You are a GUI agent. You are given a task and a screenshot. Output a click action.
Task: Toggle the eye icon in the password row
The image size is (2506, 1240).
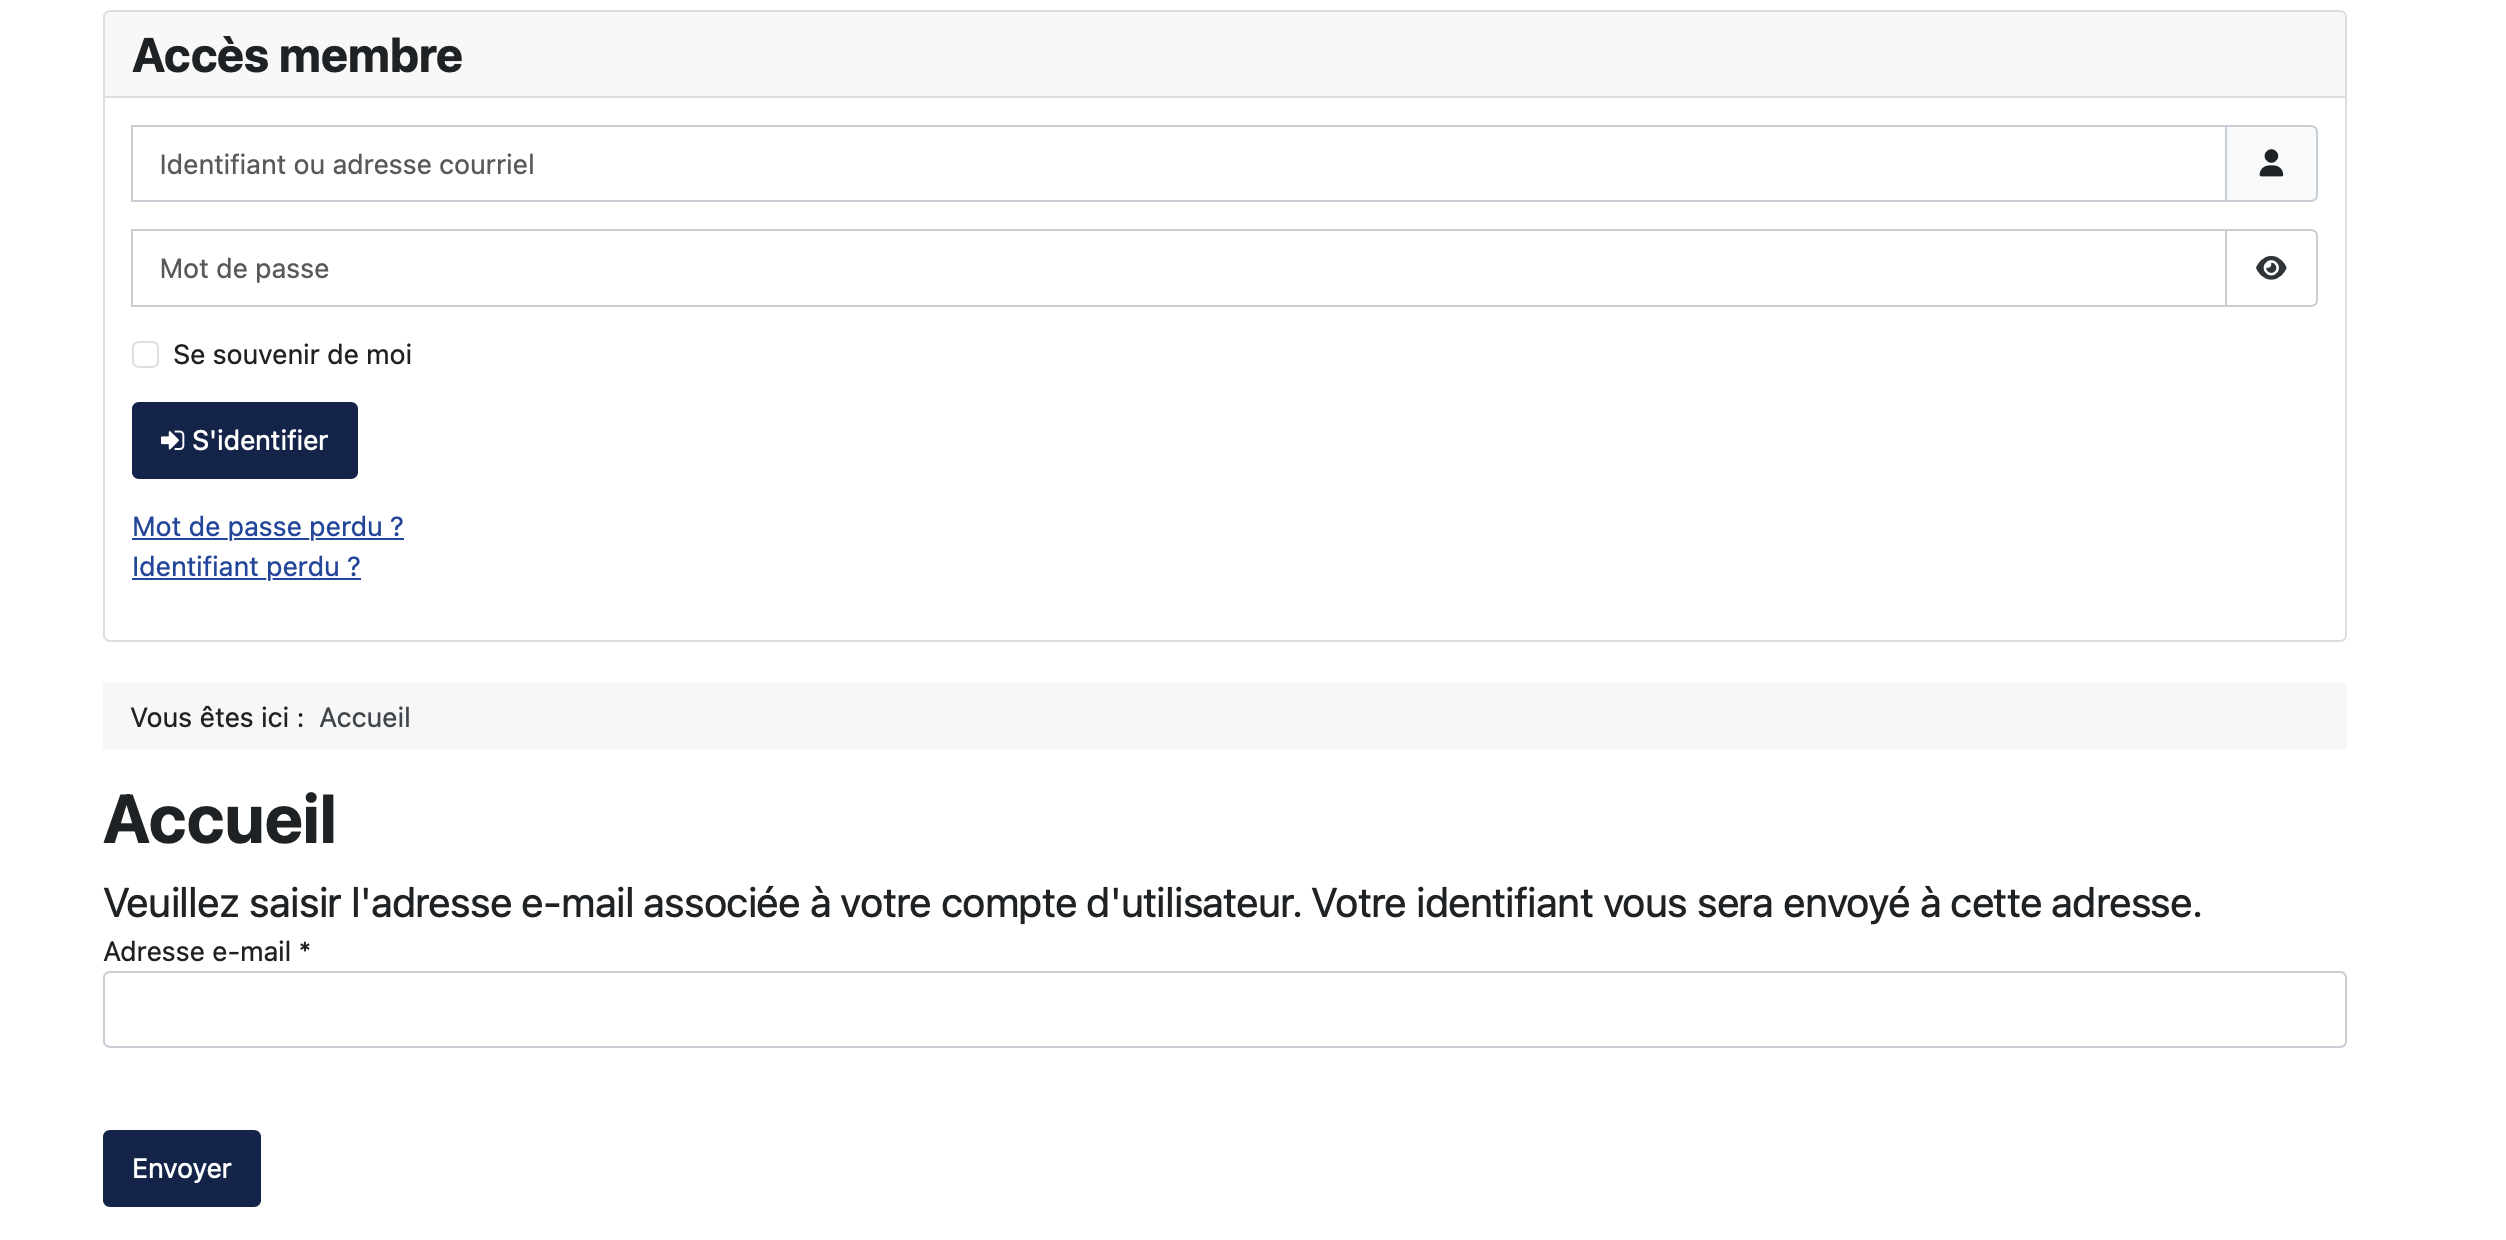tap(2271, 267)
